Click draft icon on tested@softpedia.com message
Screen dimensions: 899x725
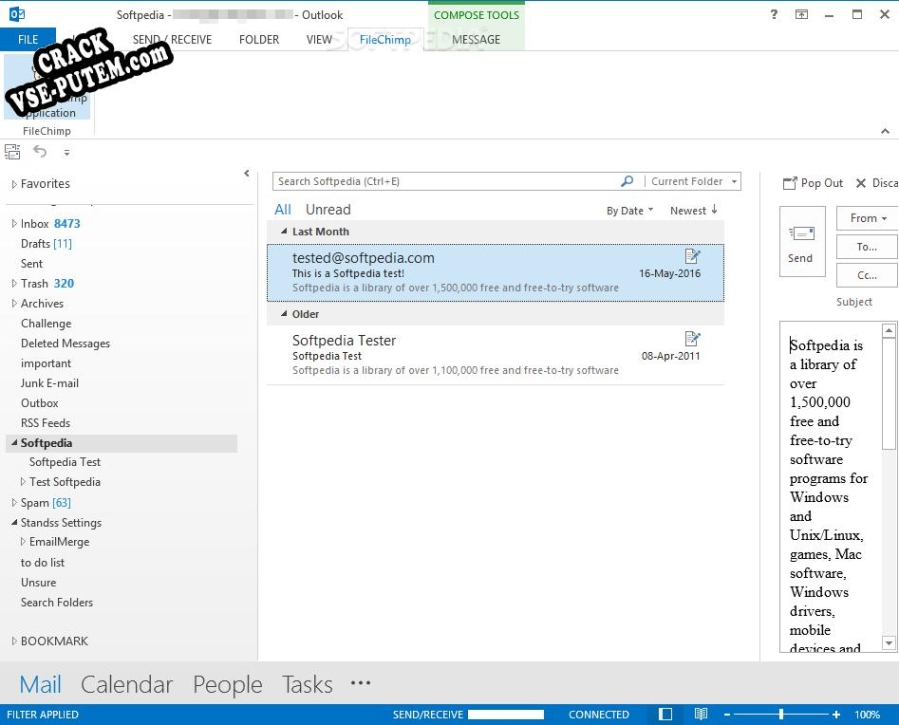[x=692, y=256]
